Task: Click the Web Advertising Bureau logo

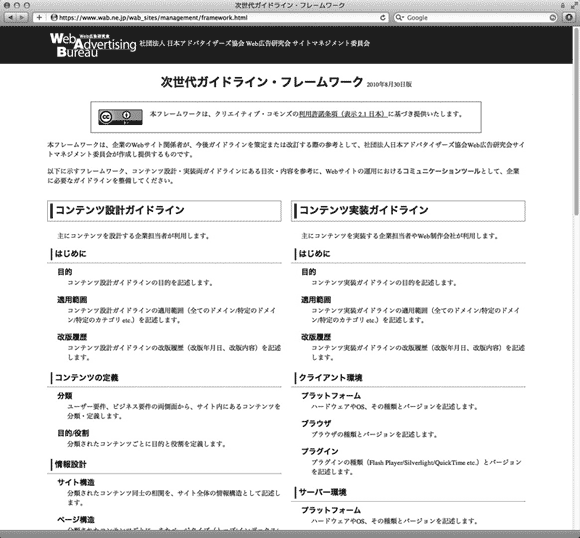Action: [x=93, y=45]
